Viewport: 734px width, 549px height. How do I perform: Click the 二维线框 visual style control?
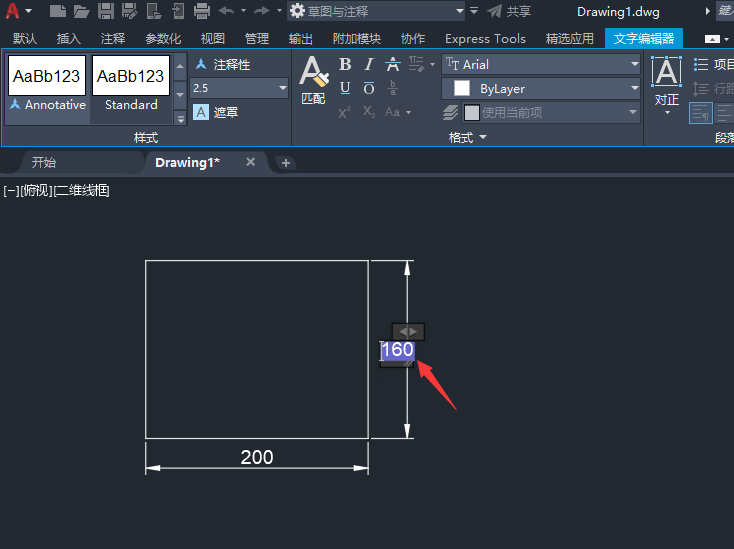click(x=81, y=190)
